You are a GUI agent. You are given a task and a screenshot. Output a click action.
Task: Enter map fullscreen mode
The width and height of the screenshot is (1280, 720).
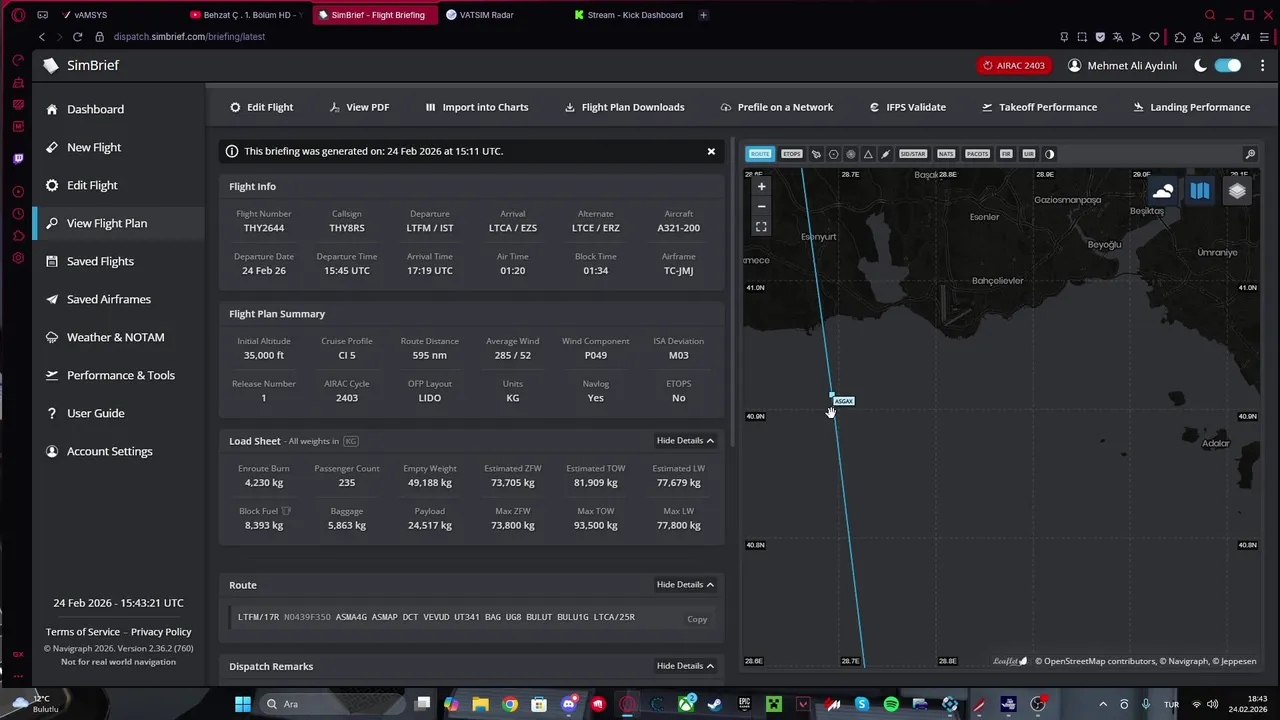pos(761,227)
